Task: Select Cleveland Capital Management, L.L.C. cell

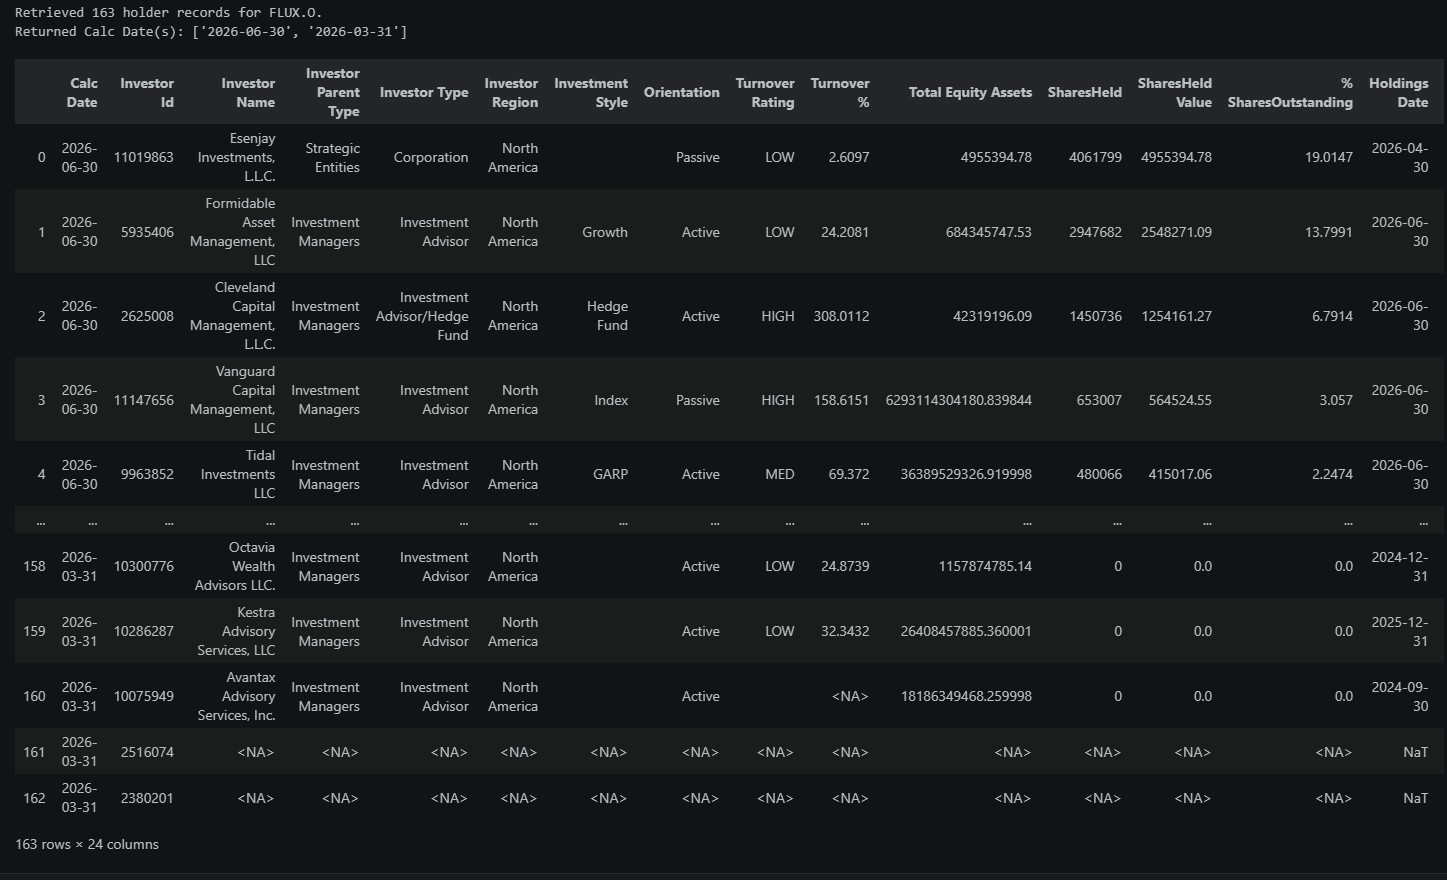Action: coord(233,316)
